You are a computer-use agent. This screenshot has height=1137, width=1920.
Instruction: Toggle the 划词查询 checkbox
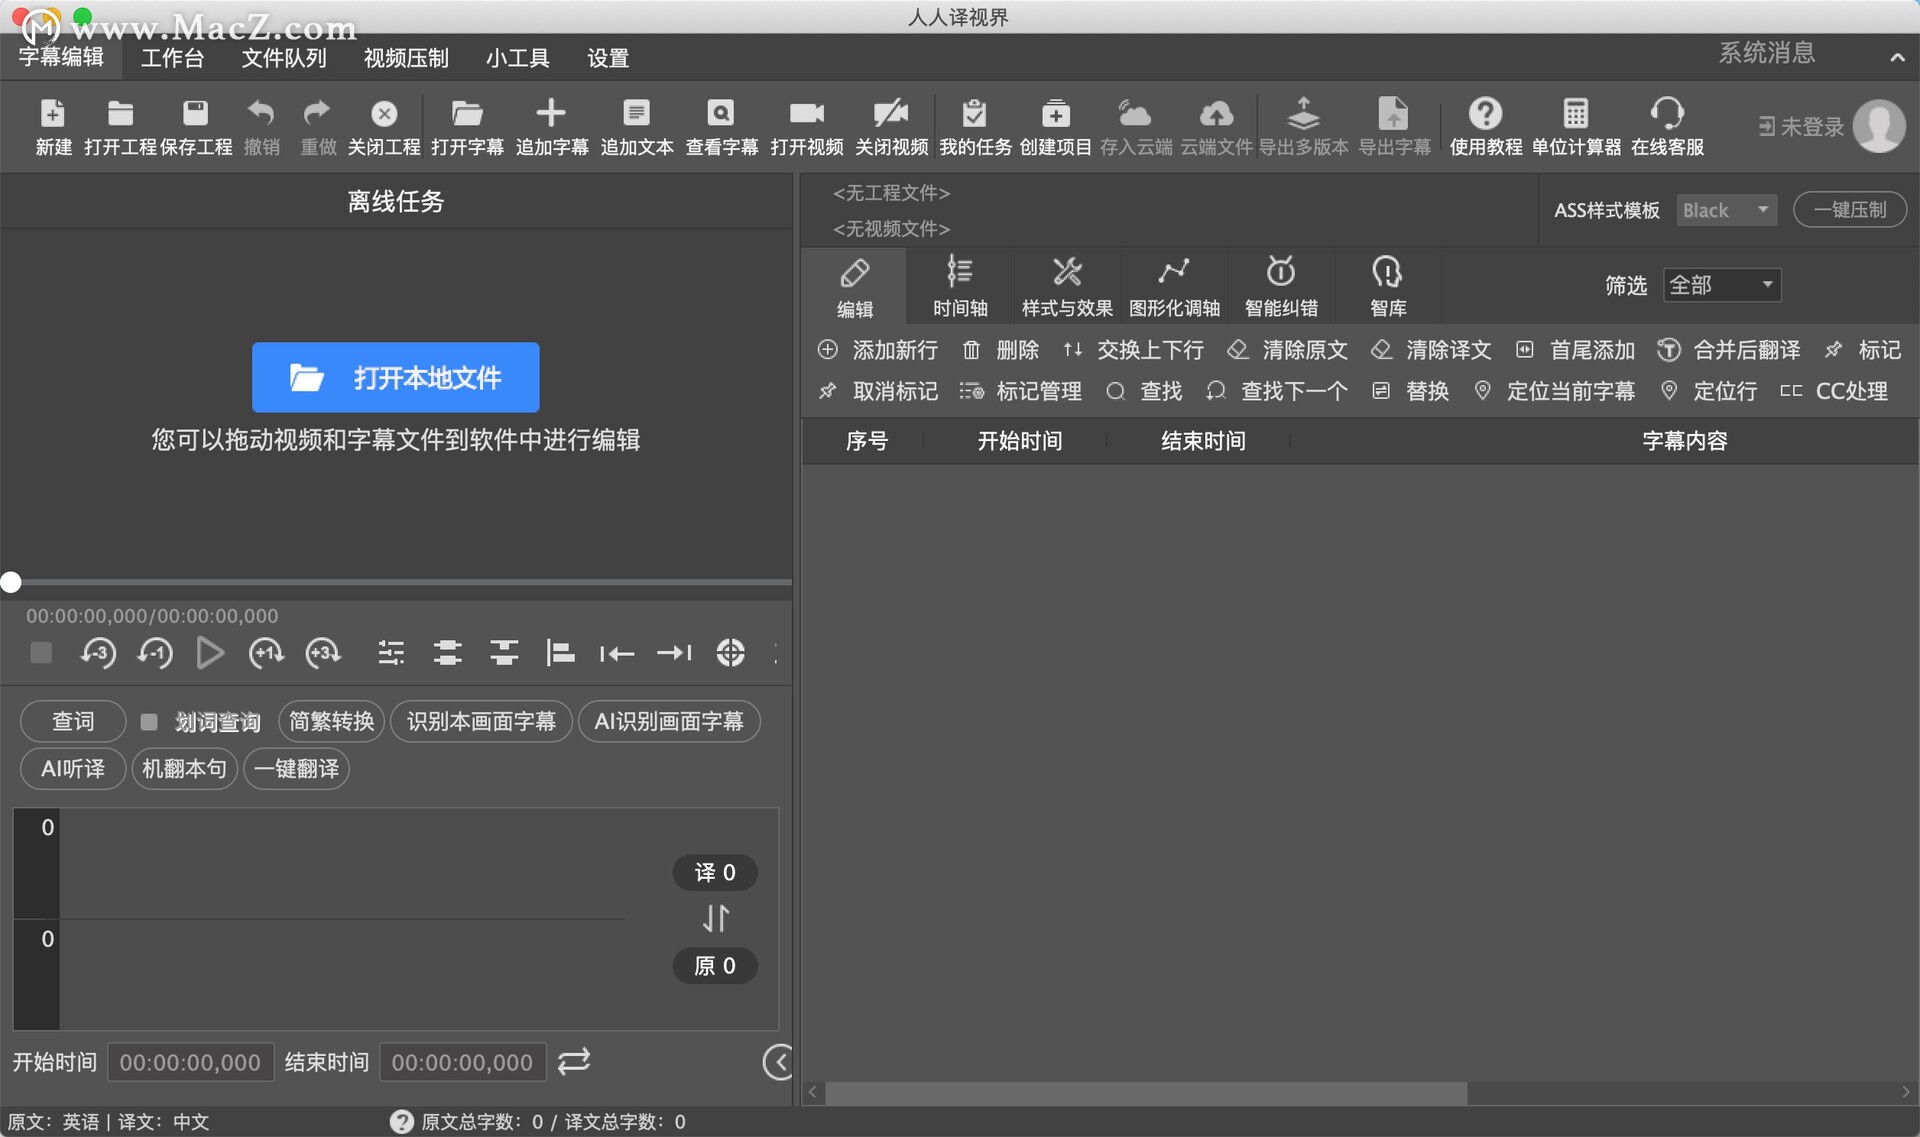(x=149, y=721)
